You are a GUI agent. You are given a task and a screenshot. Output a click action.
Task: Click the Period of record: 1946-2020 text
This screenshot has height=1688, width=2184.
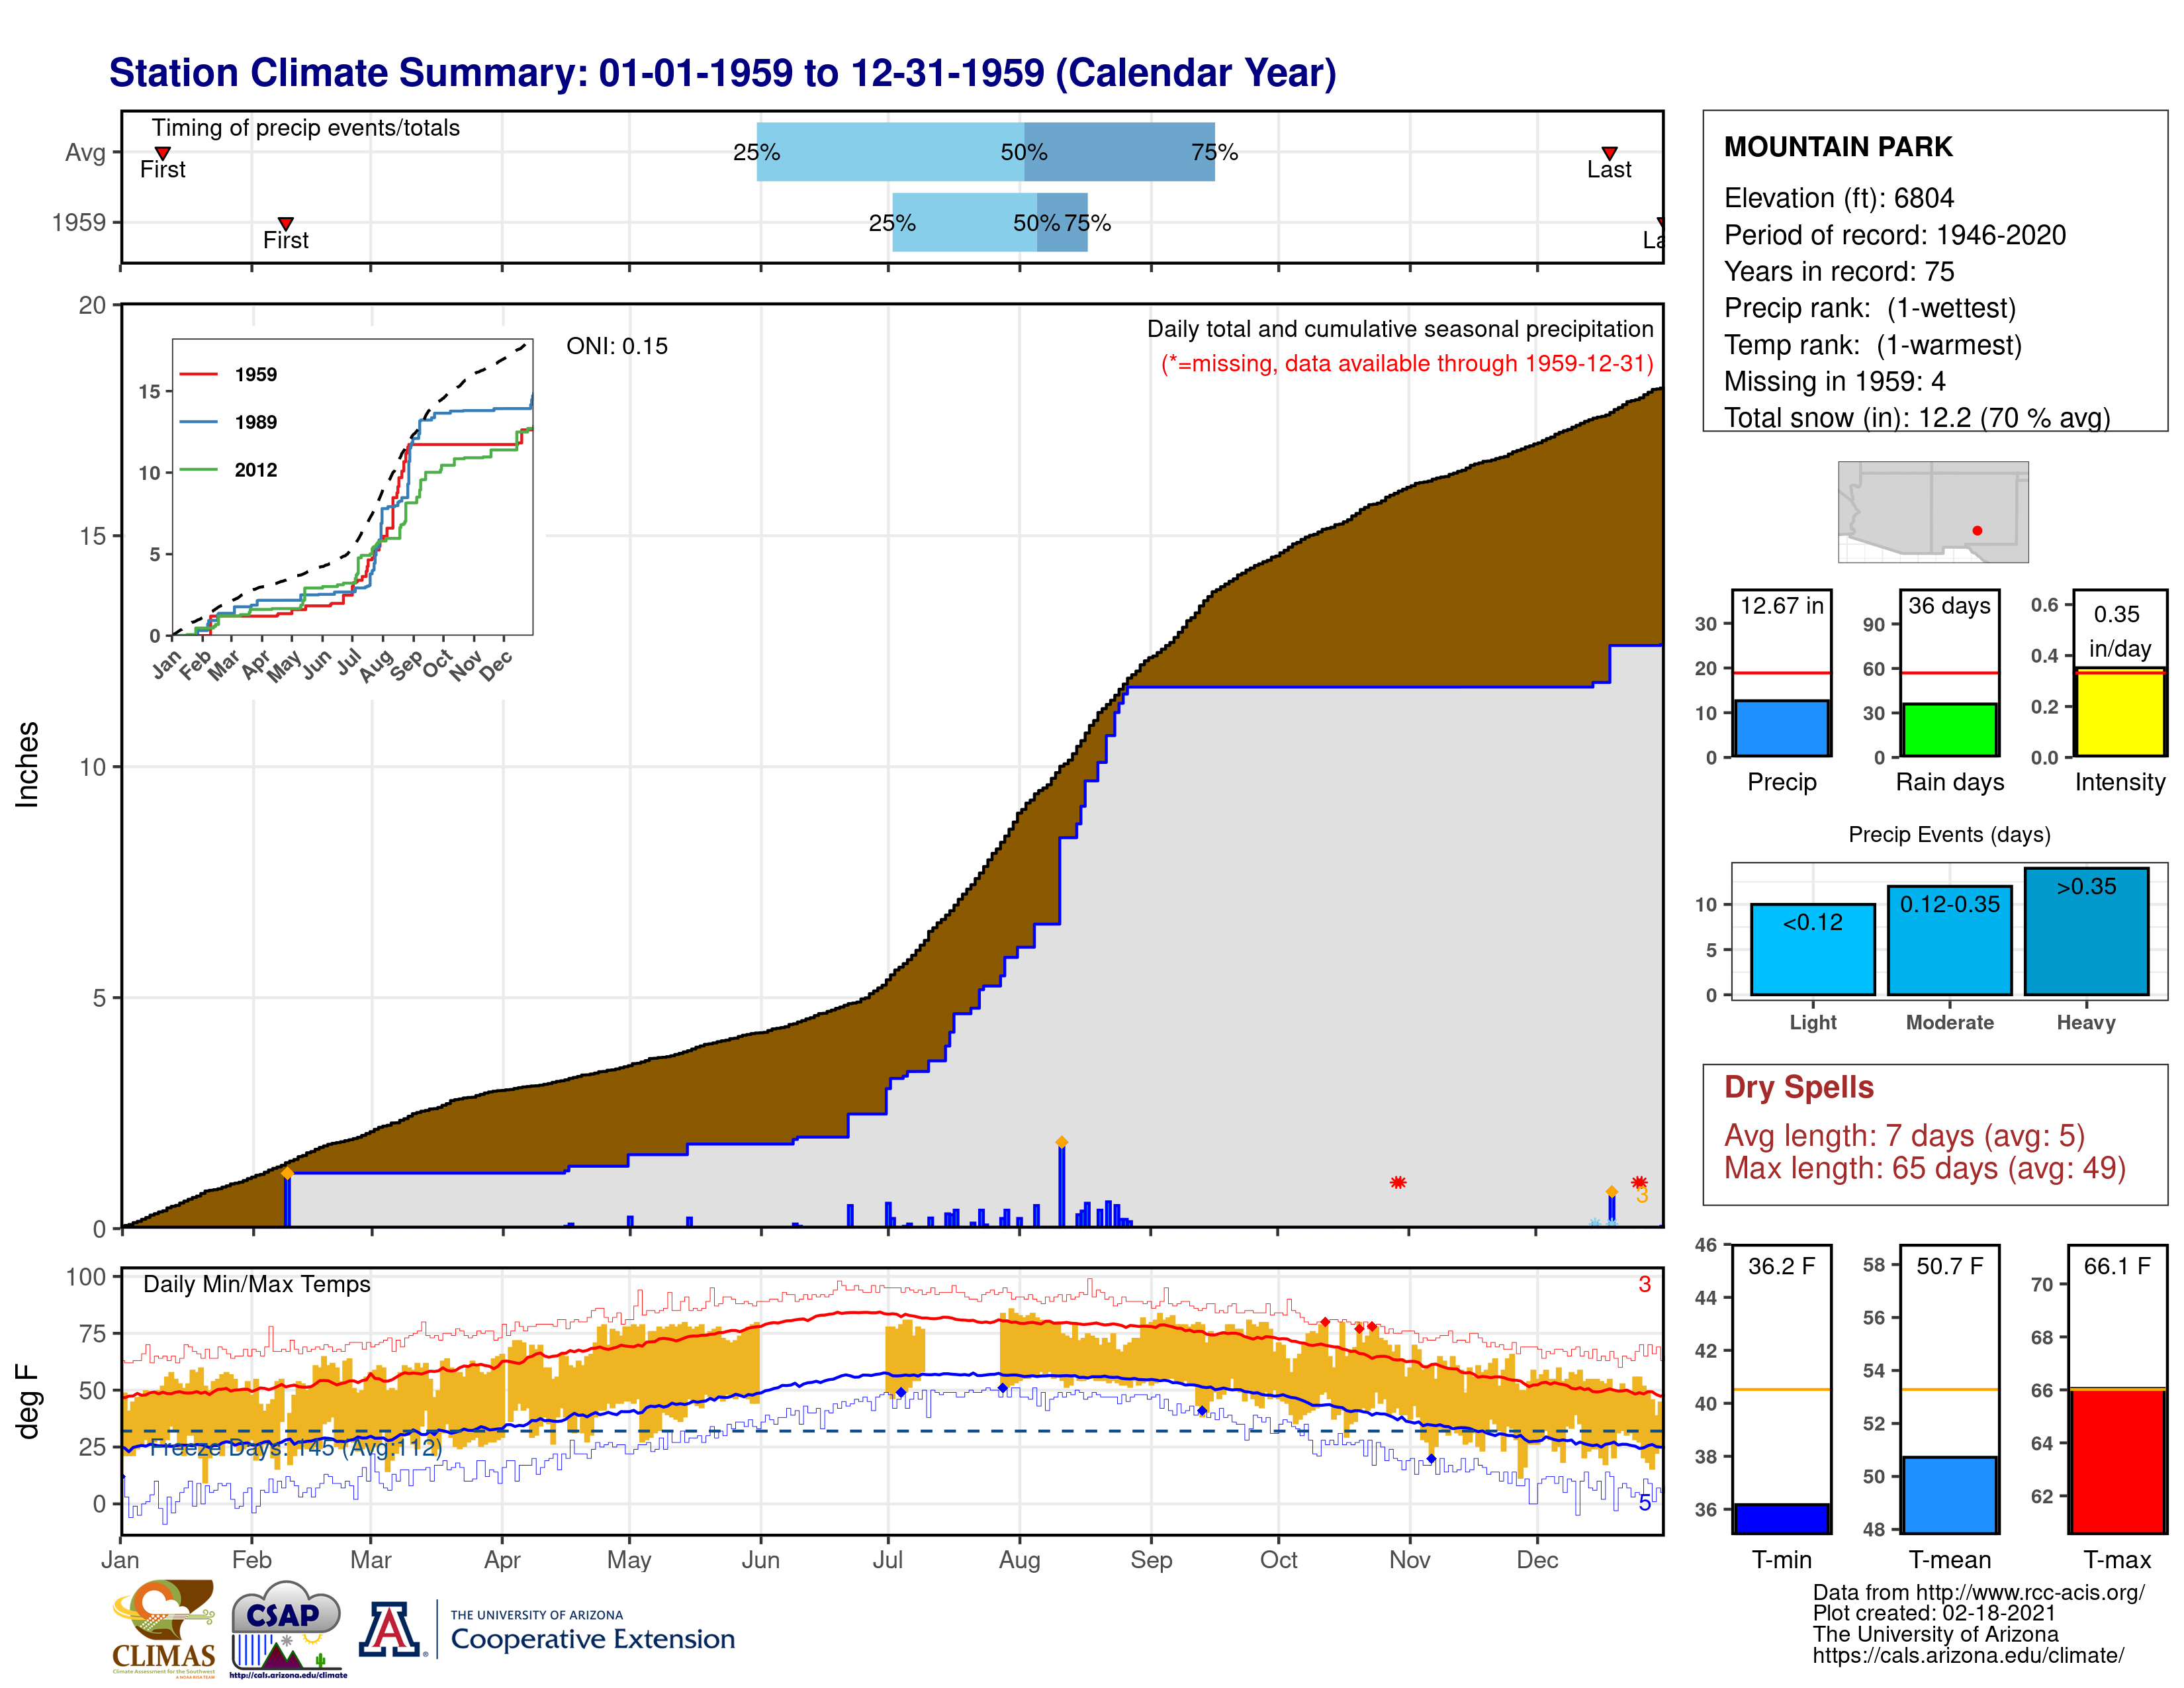(1895, 235)
